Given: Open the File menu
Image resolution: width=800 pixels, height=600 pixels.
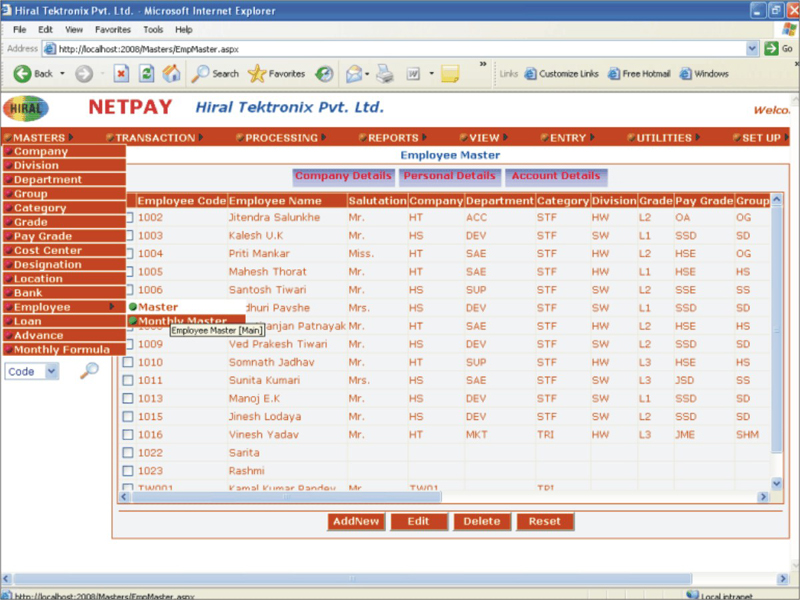Looking at the screenshot, I should (19, 30).
